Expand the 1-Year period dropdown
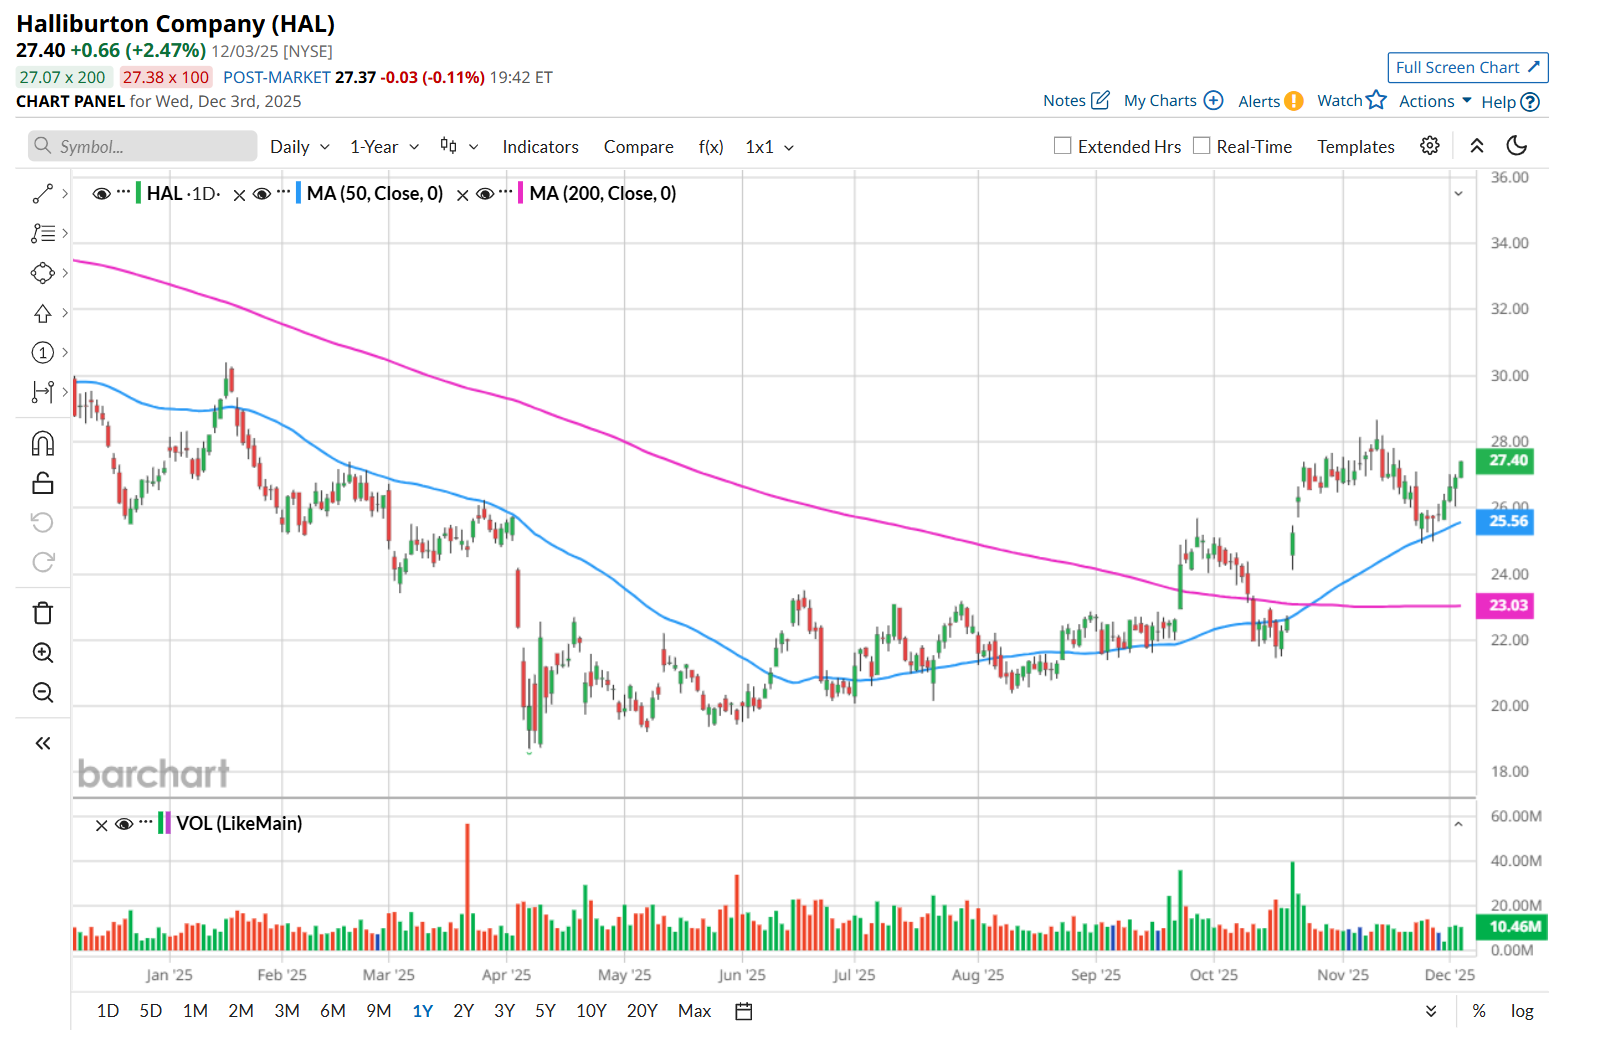Screen dimensions: 1601x1051 point(384,147)
